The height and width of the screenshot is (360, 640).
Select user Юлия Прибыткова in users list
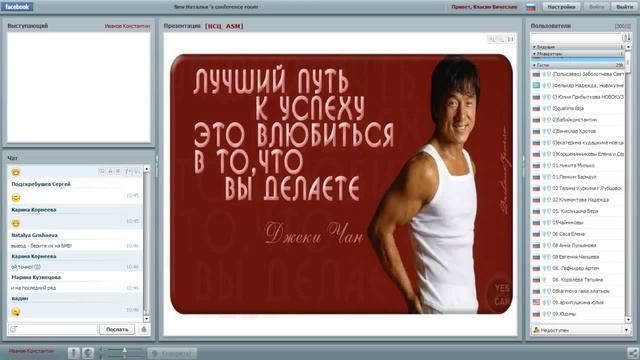pos(578,97)
